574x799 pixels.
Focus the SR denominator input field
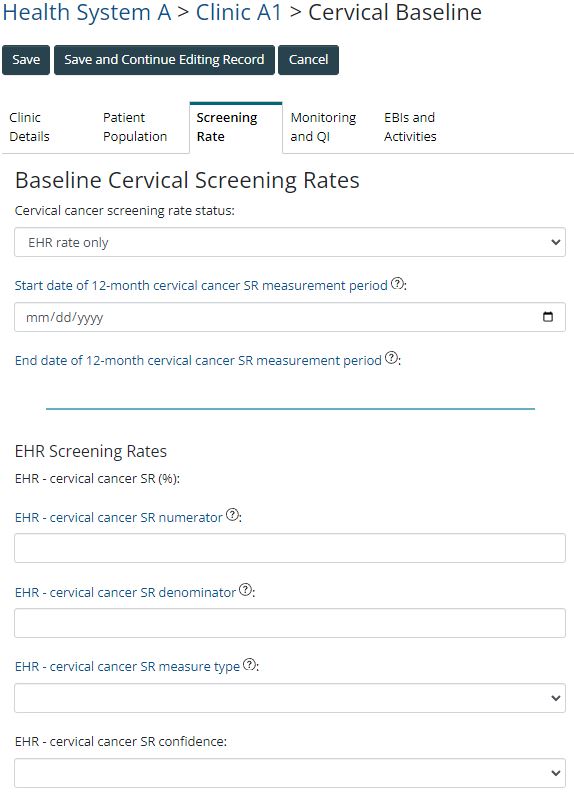pyautogui.click(x=290, y=623)
